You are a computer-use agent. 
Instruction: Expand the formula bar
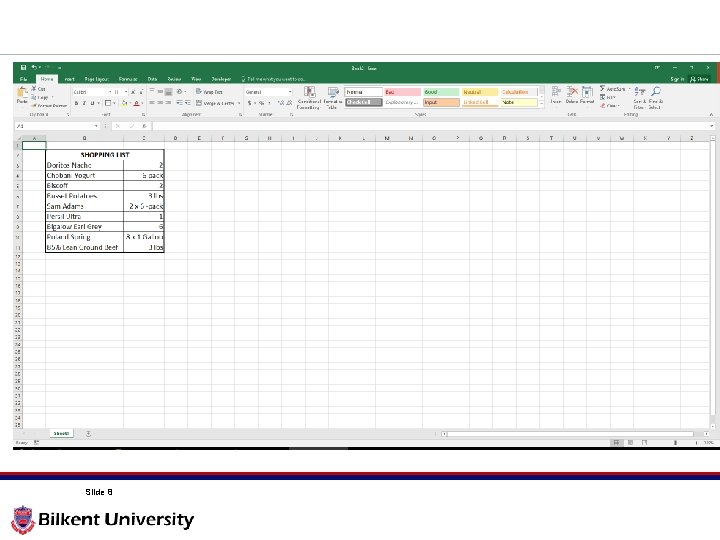(x=712, y=126)
